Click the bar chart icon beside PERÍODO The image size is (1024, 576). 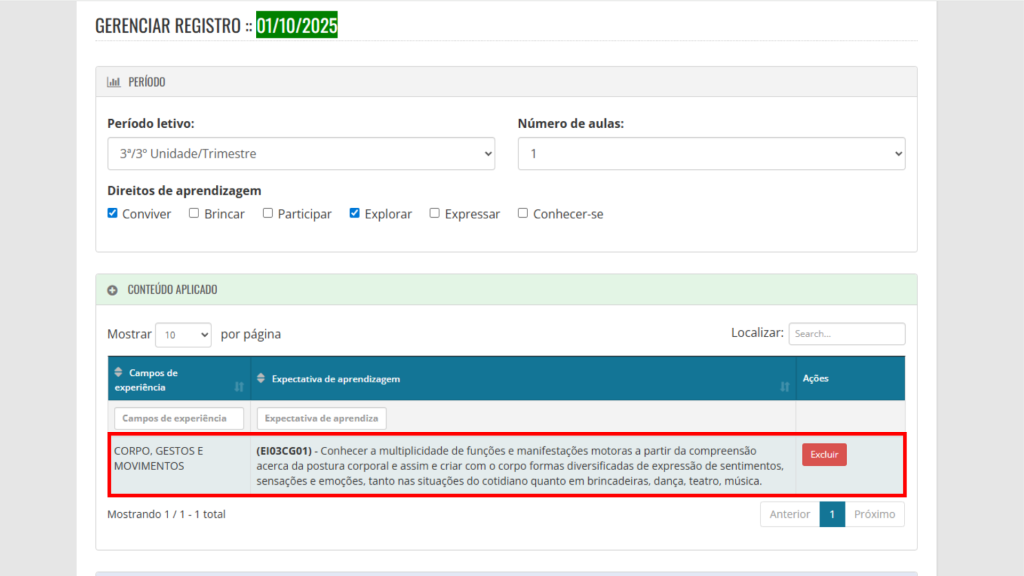113,82
